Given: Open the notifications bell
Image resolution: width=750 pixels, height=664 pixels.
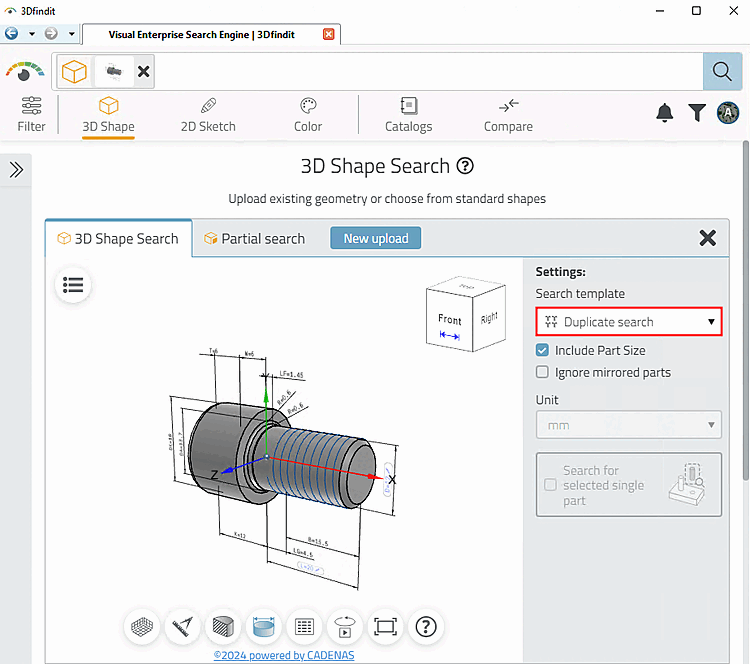Looking at the screenshot, I should tap(665, 113).
